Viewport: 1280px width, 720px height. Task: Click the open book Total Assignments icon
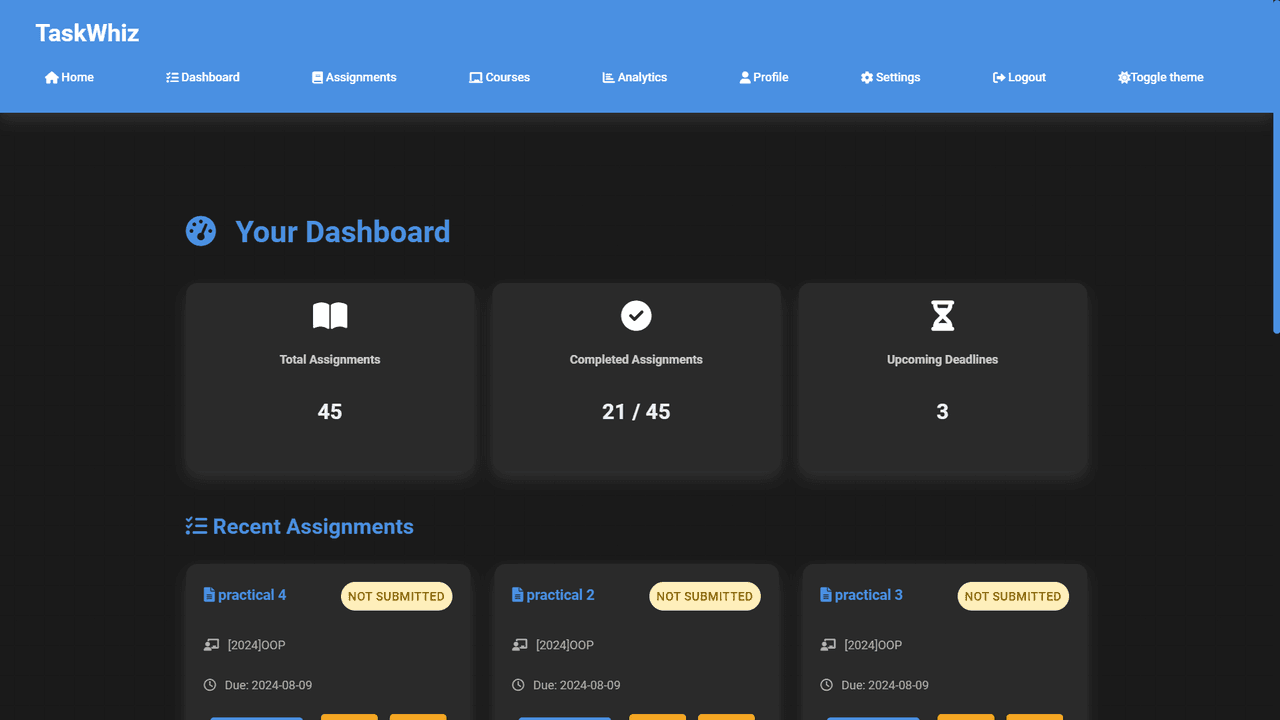coord(330,316)
